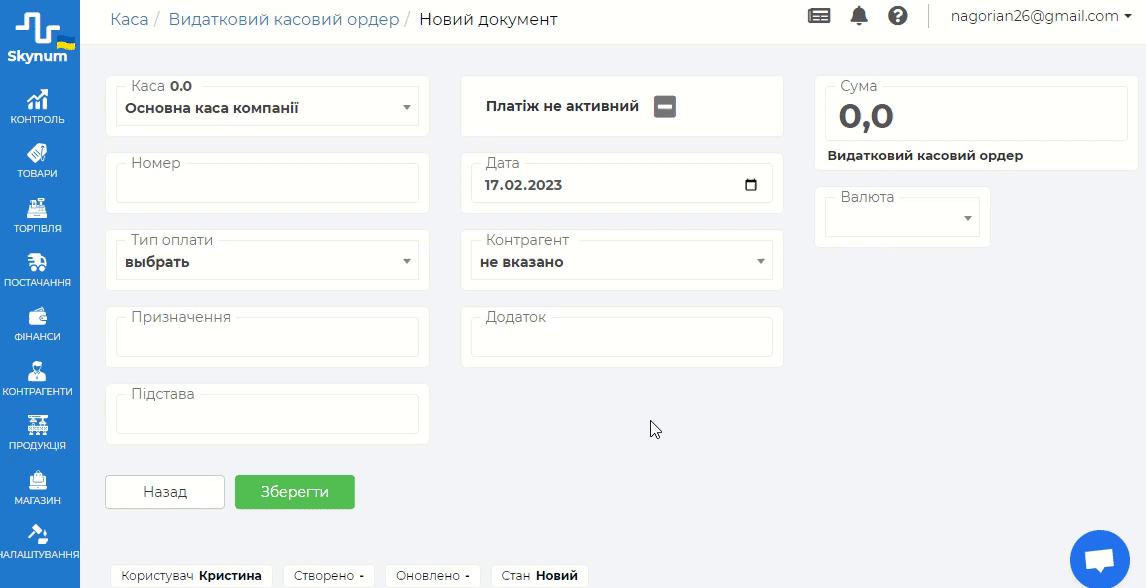The height and width of the screenshot is (588, 1146).
Task: Open the Тип оплати dropdown
Action: [x=267, y=262]
